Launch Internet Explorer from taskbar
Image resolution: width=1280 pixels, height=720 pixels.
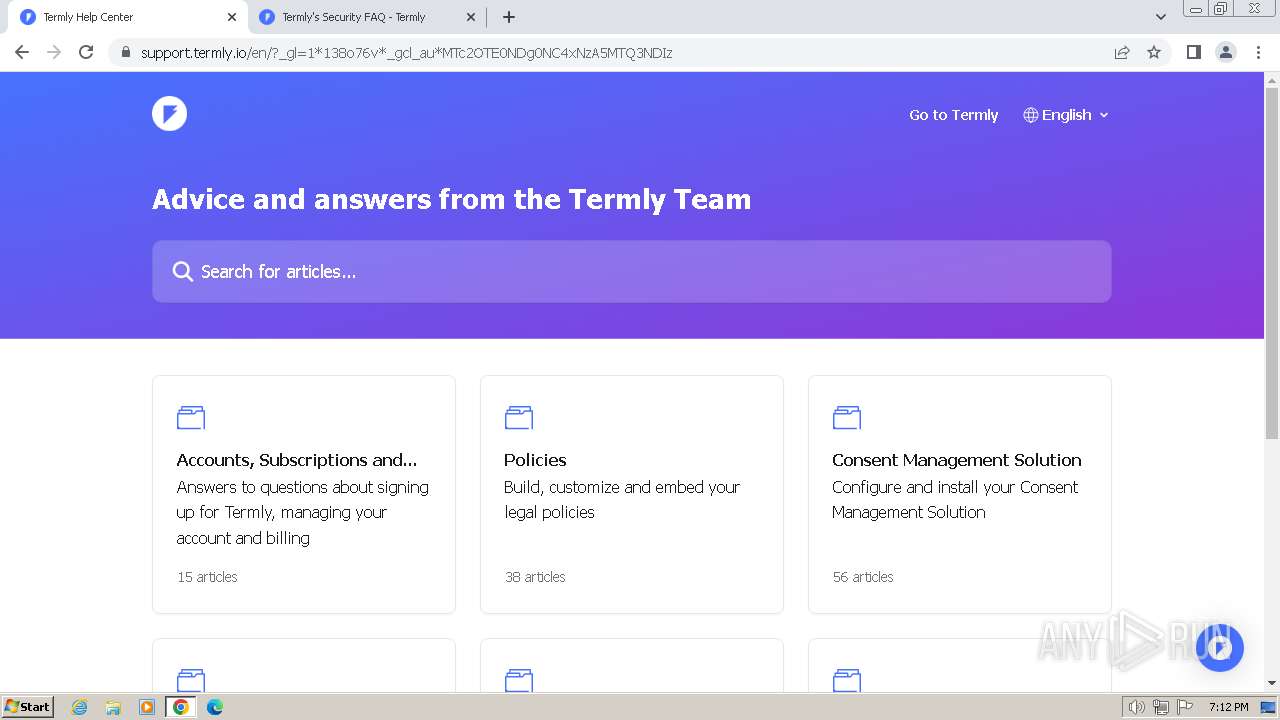(80, 707)
